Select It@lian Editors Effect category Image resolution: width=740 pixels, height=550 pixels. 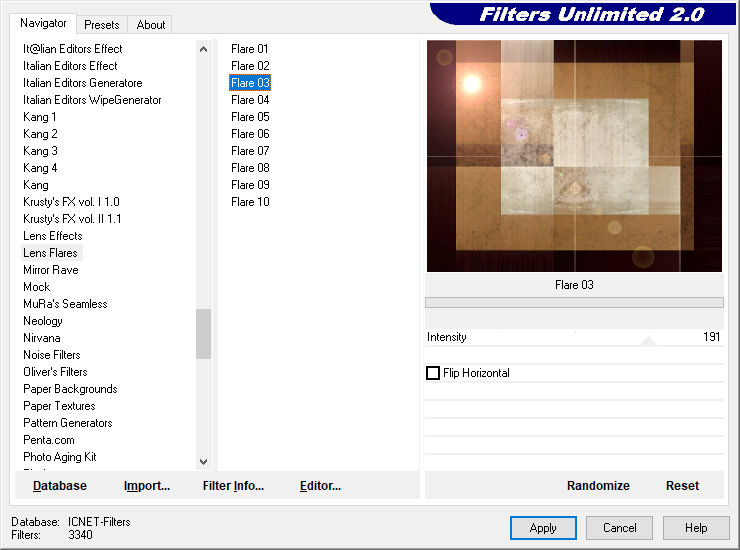(x=73, y=49)
